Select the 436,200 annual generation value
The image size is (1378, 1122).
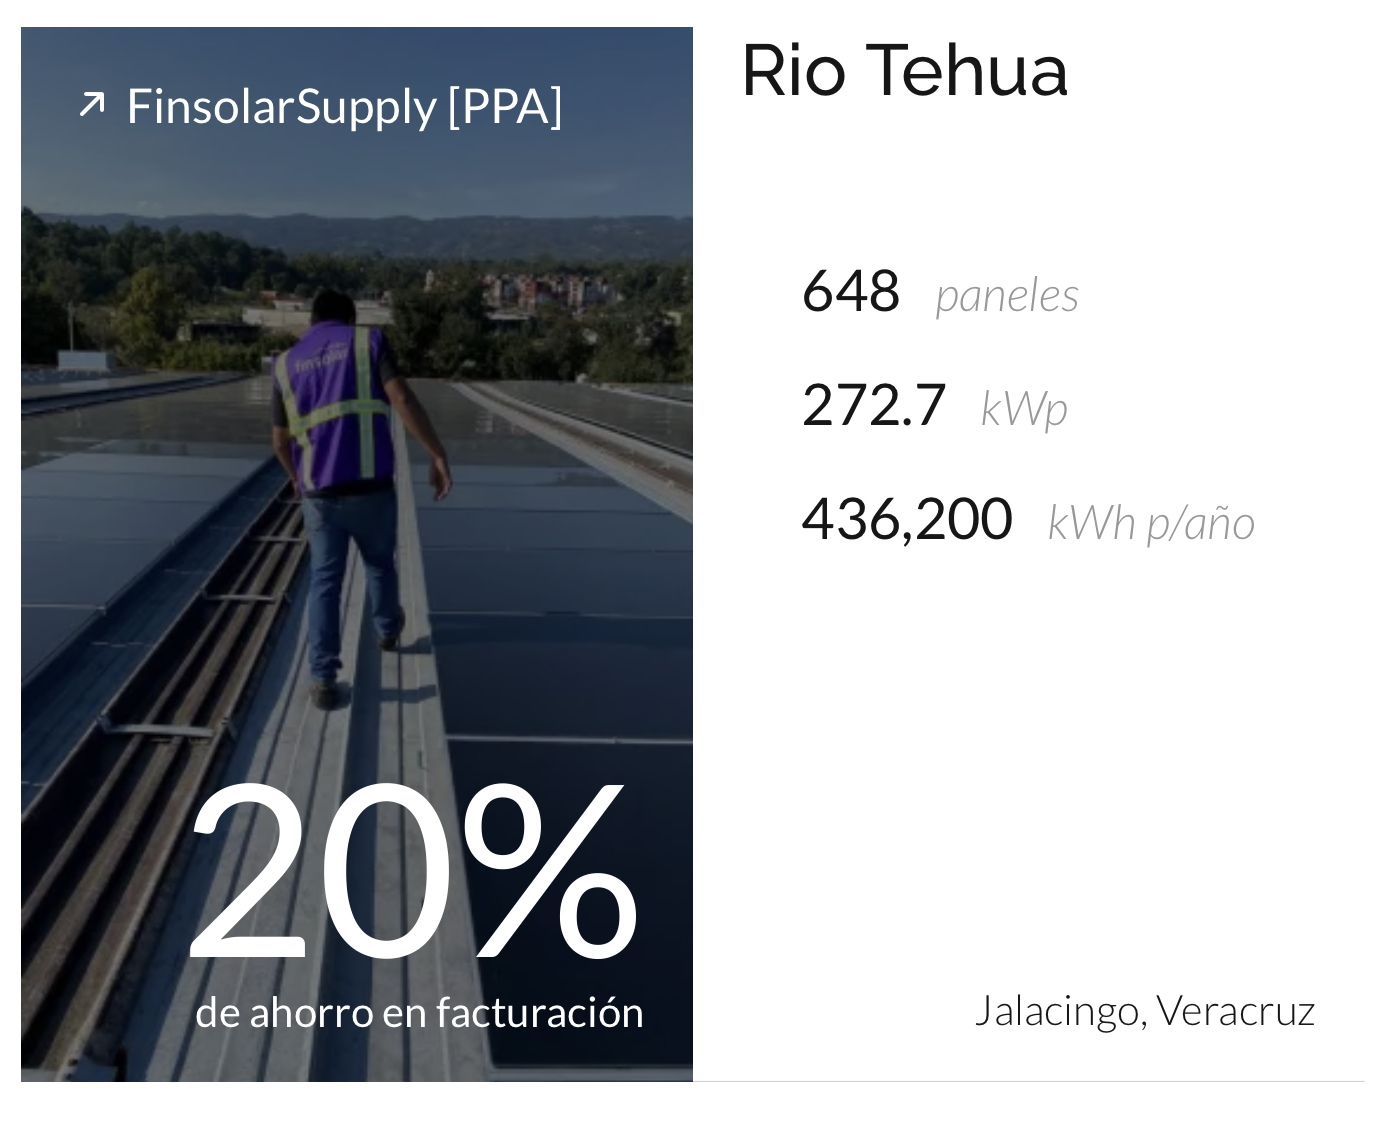pos(907,519)
